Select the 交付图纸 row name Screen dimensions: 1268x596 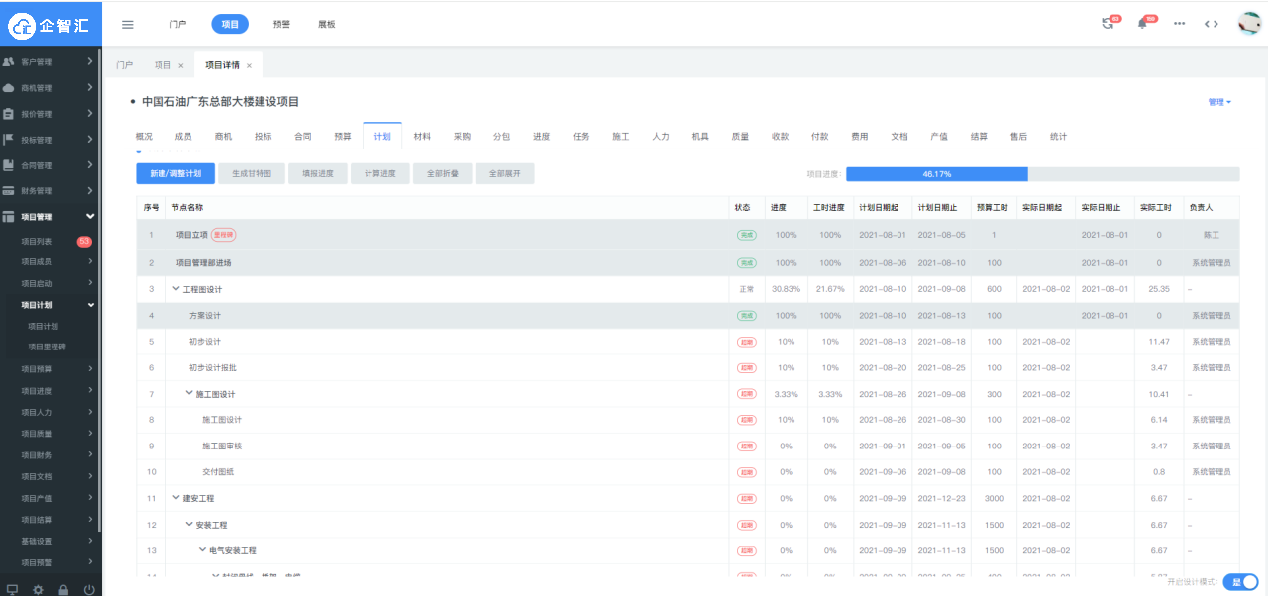tap(217, 472)
